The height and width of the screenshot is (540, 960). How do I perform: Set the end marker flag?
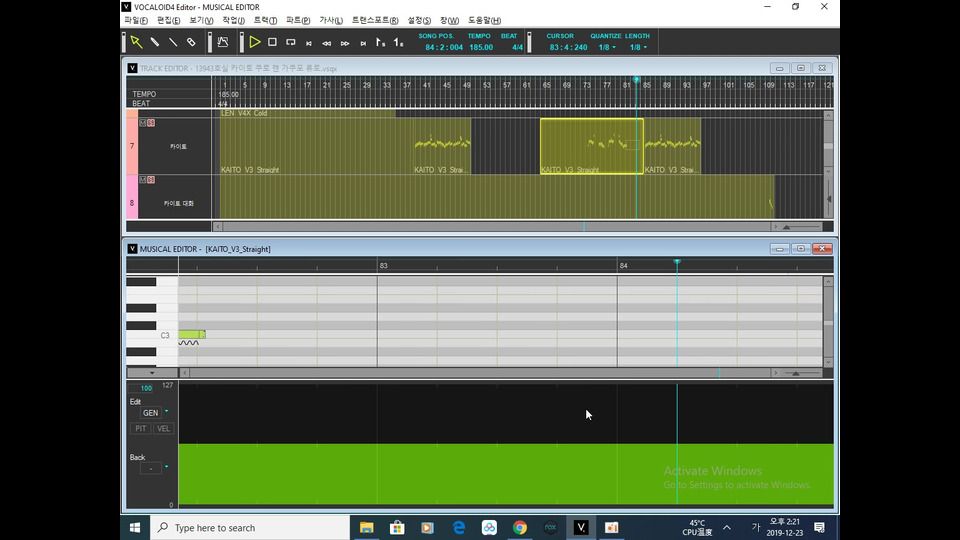click(x=399, y=42)
